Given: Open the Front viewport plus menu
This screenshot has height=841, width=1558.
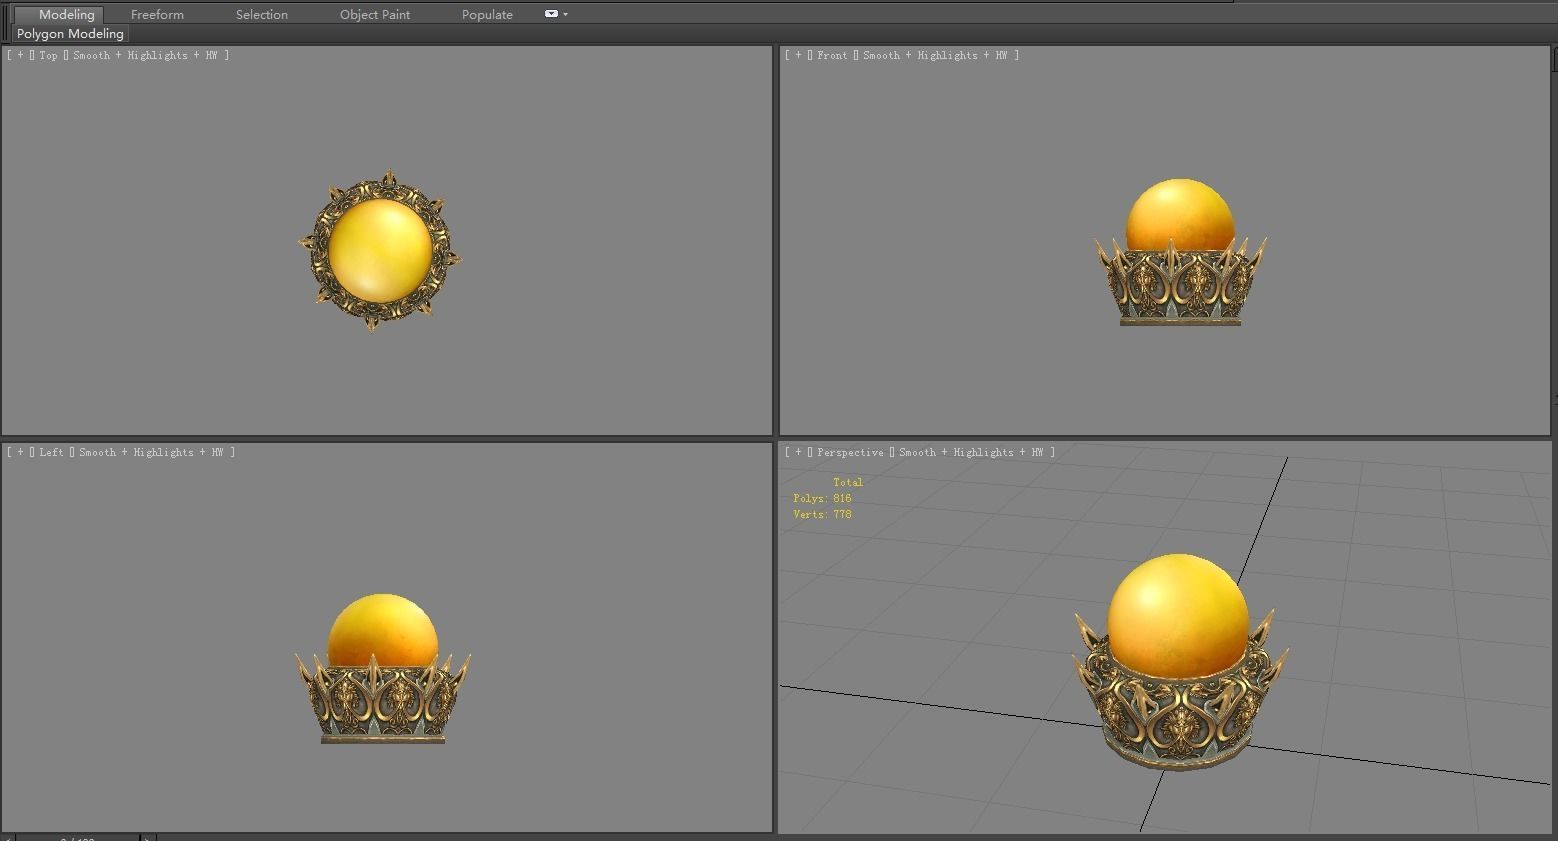Looking at the screenshot, I should point(798,55).
